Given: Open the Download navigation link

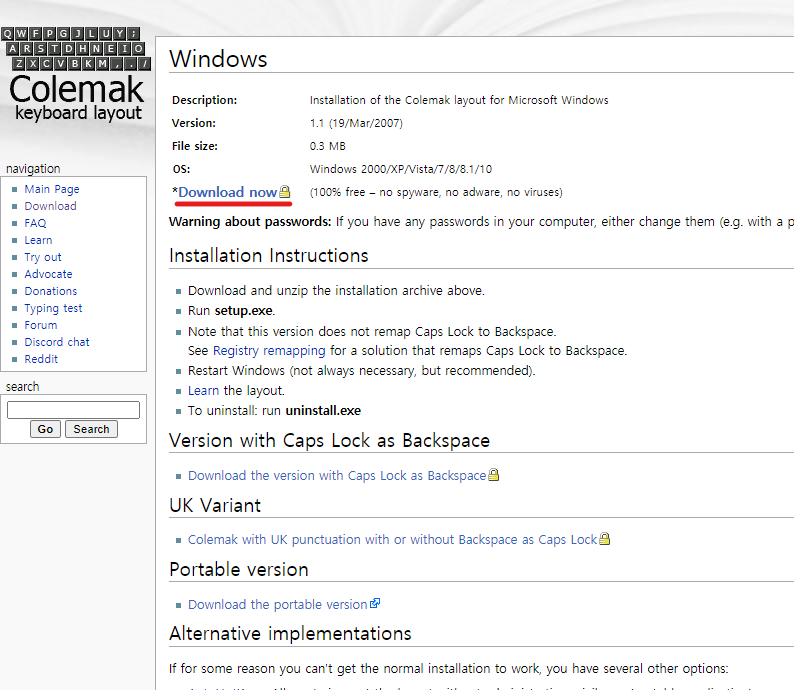Looking at the screenshot, I should point(50,206).
